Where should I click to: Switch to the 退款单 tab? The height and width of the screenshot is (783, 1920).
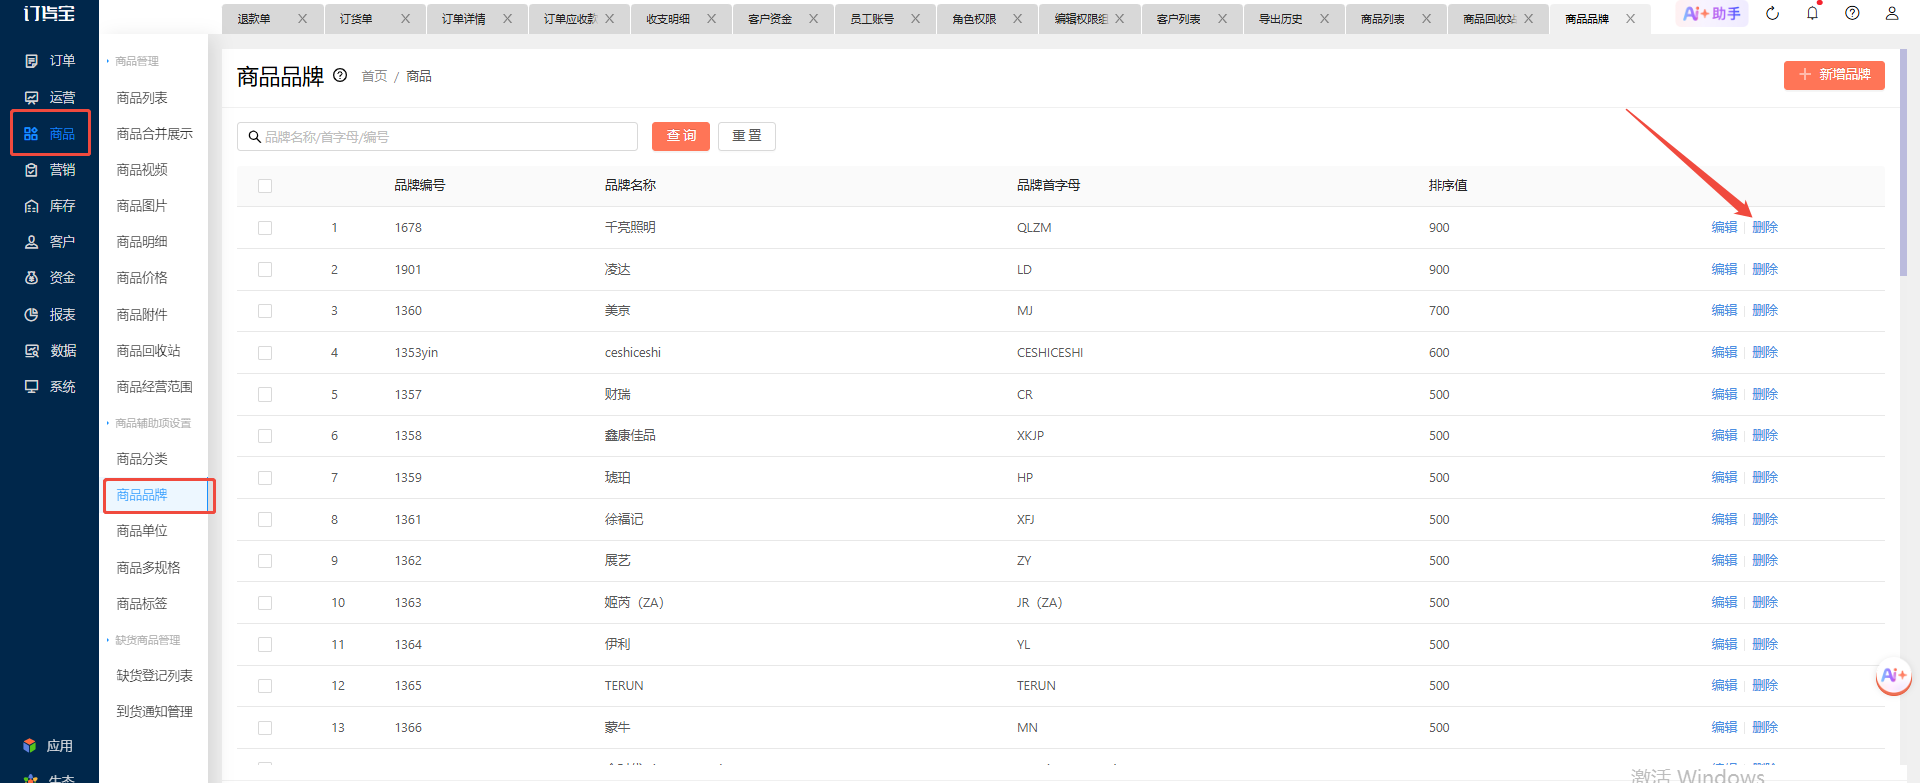click(255, 19)
